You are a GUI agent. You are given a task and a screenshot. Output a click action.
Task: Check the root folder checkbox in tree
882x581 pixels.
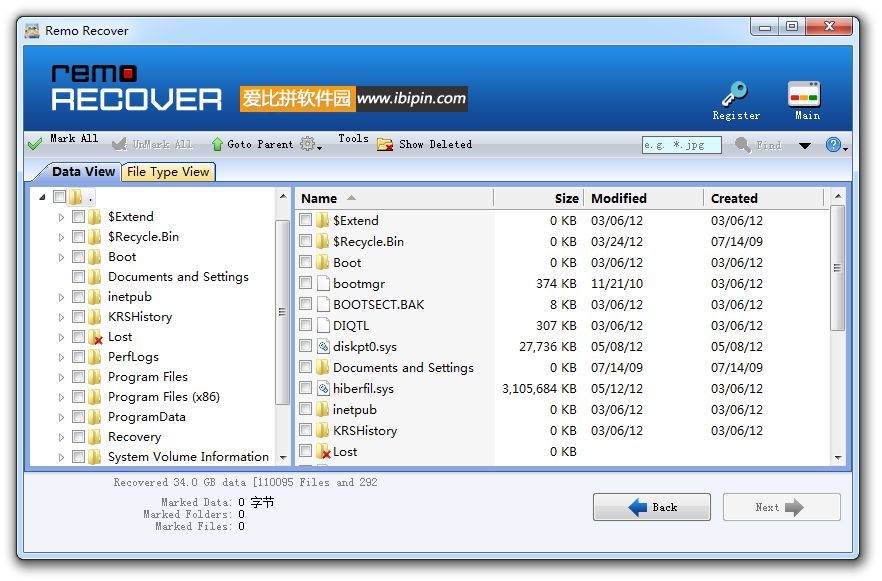click(x=59, y=197)
